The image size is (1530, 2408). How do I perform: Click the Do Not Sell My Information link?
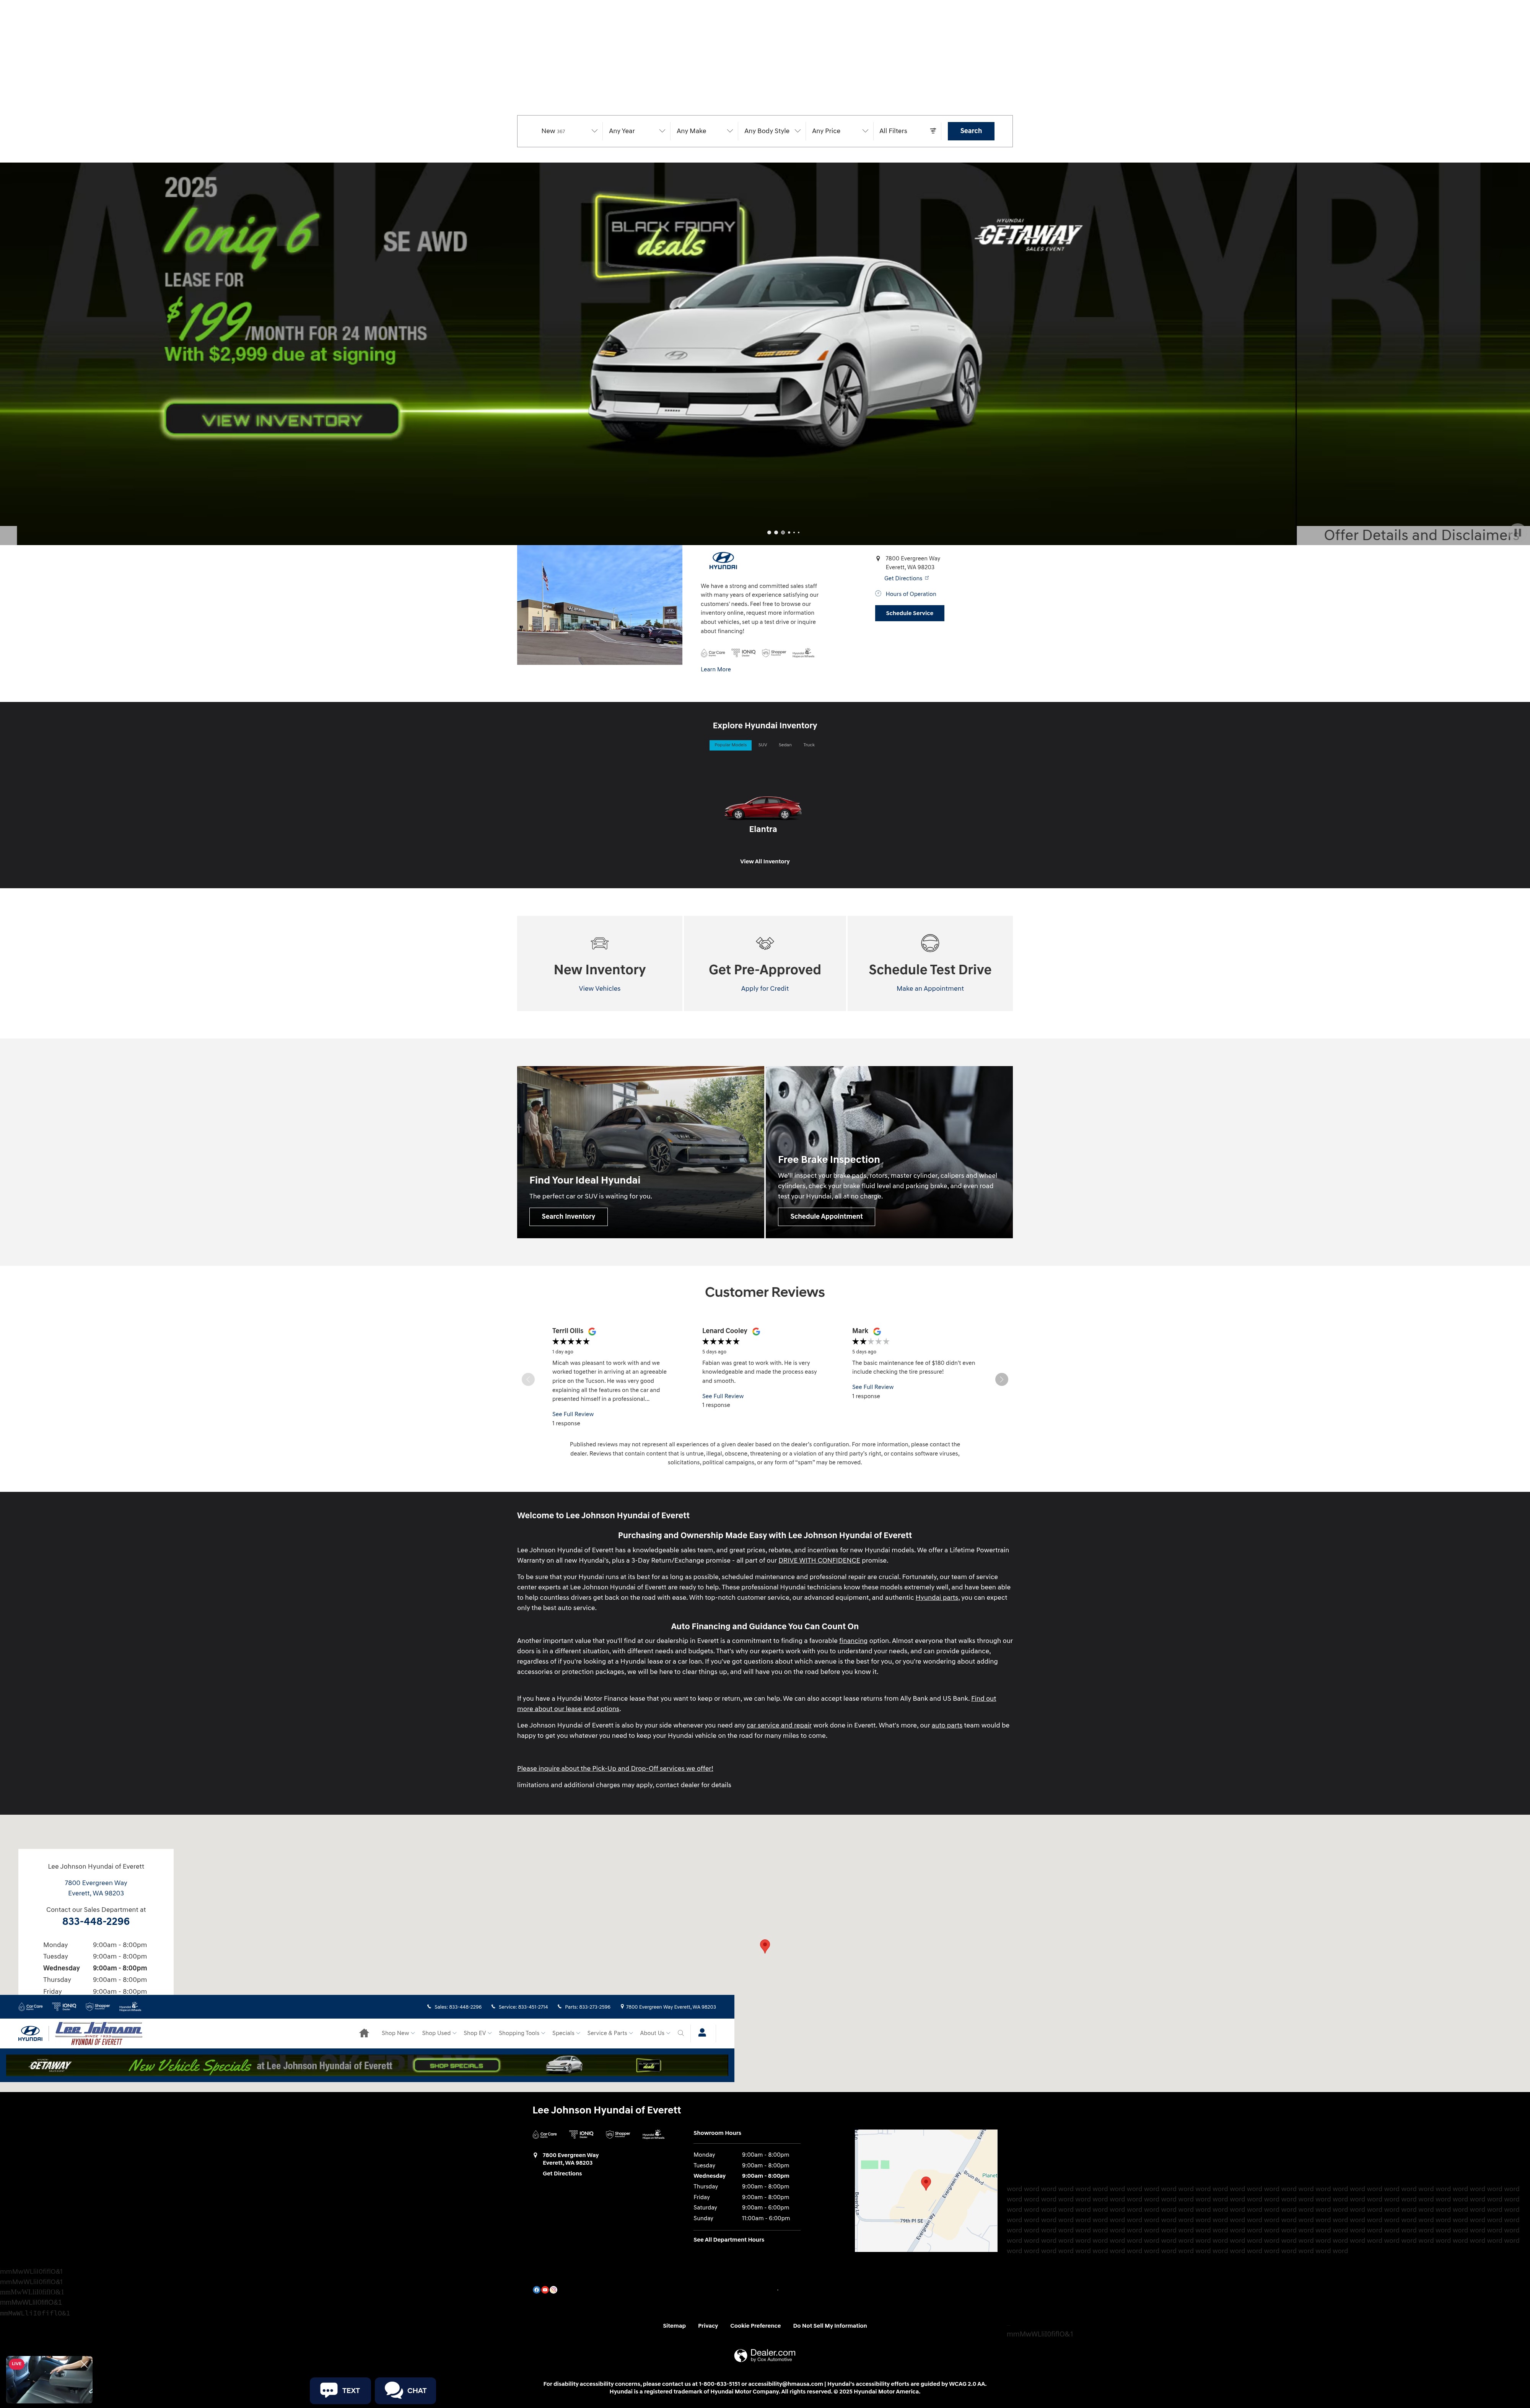[x=830, y=2326]
